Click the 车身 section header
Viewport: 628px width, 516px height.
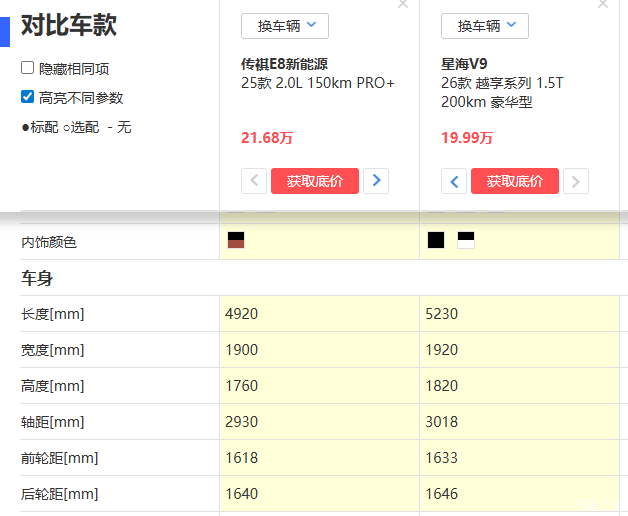click(37, 279)
